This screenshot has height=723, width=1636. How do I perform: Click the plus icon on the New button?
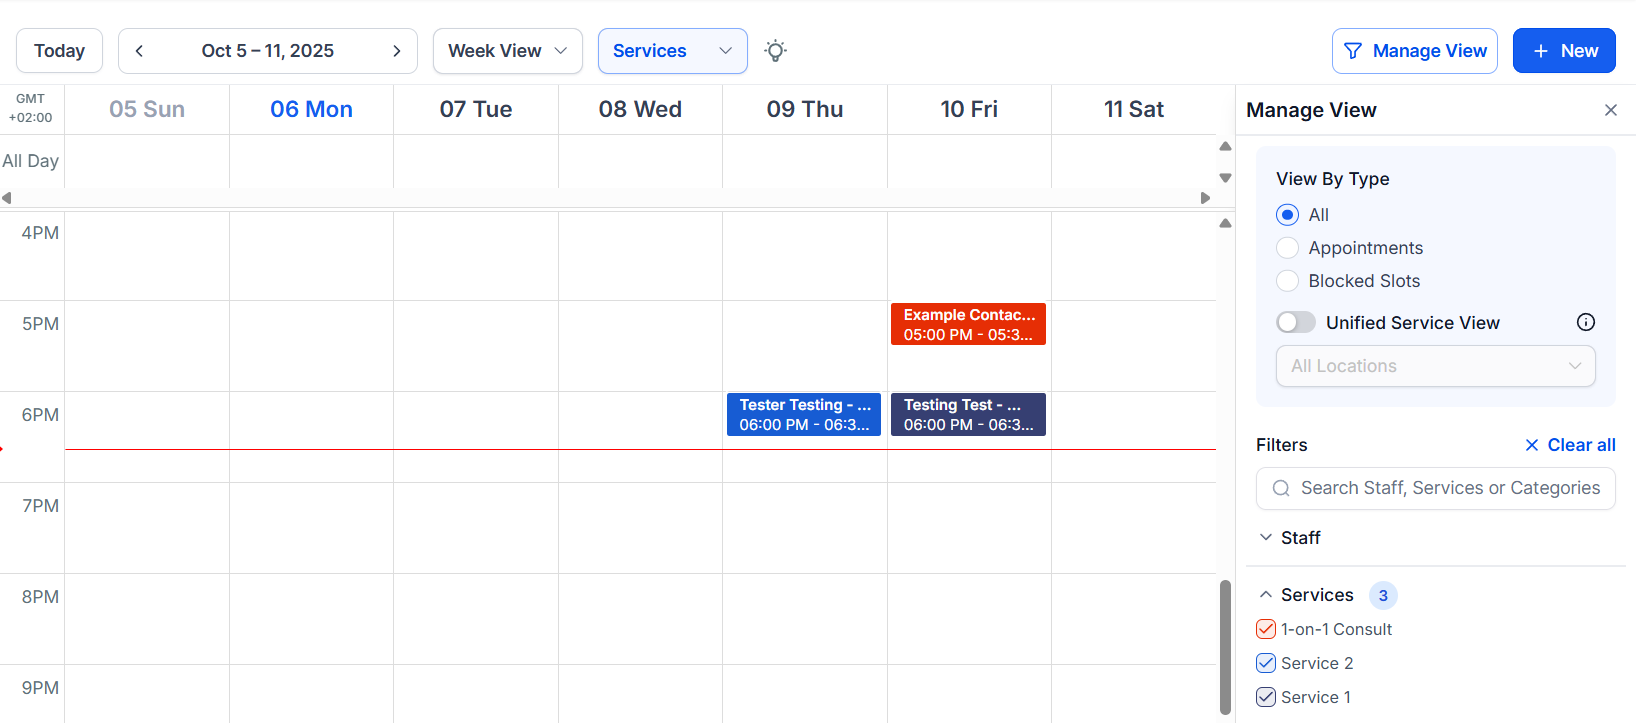(x=1541, y=50)
